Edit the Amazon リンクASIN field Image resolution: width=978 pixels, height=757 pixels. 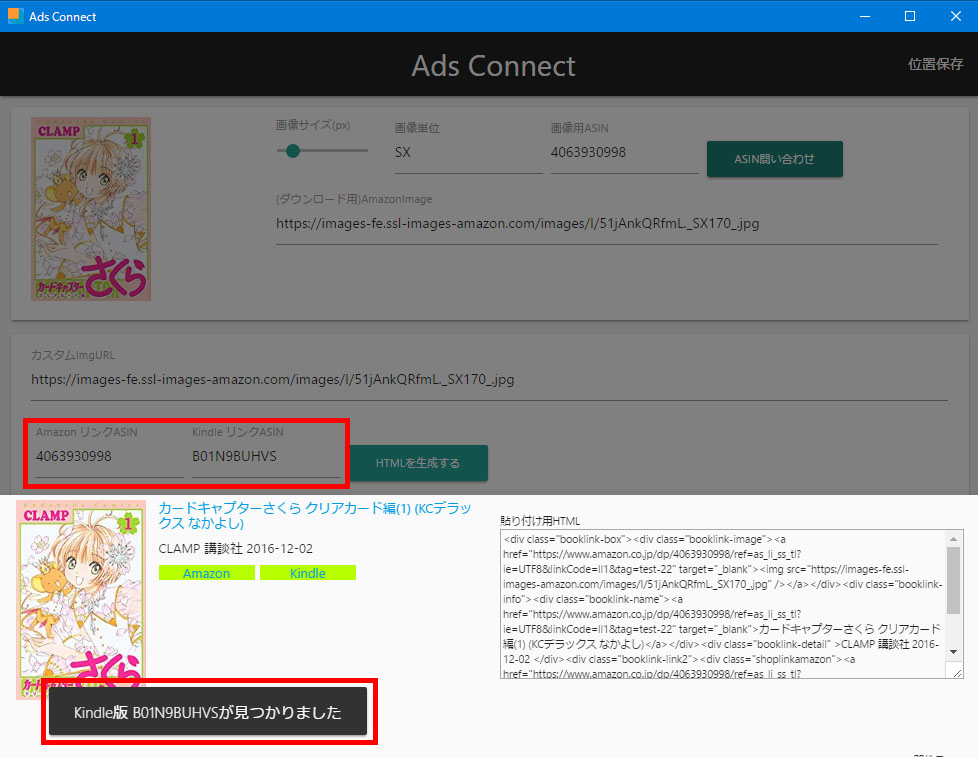(x=110, y=456)
